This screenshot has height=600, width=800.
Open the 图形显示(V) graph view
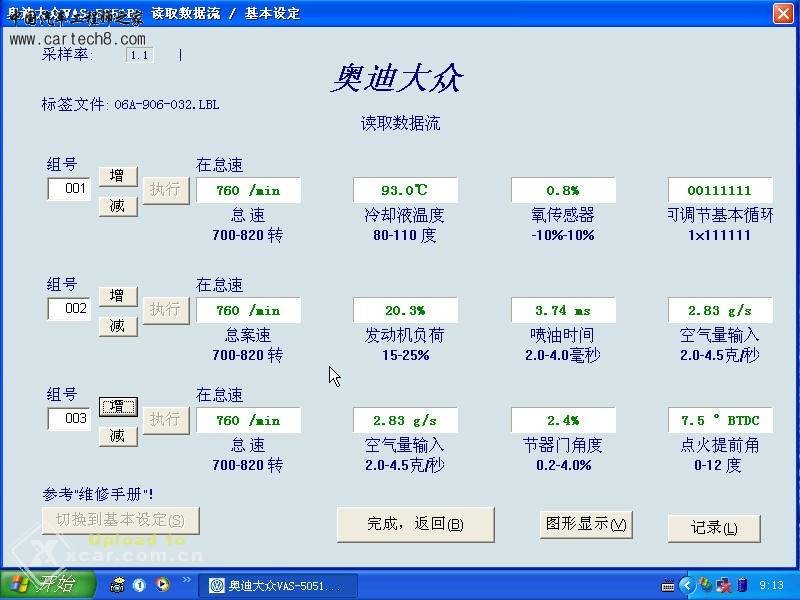(x=586, y=524)
